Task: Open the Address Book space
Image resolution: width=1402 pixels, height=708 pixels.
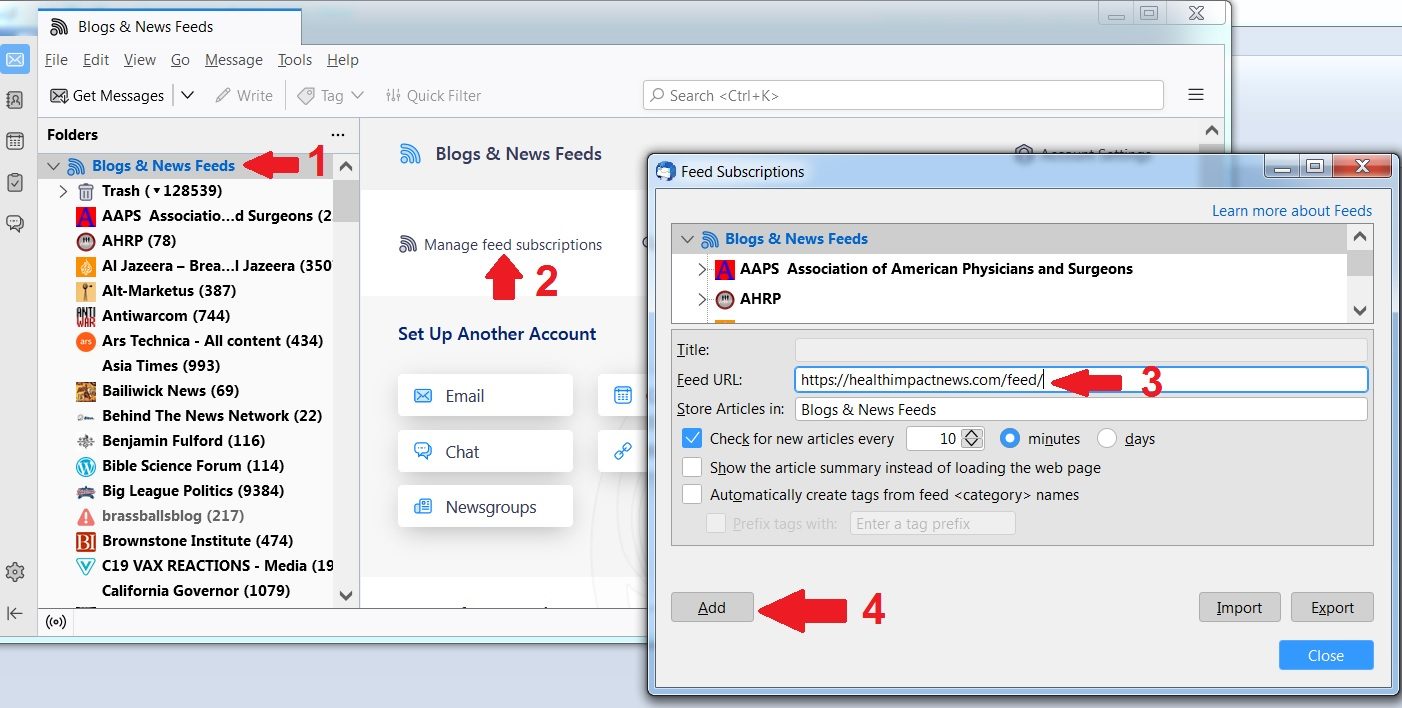Action: coord(15,100)
